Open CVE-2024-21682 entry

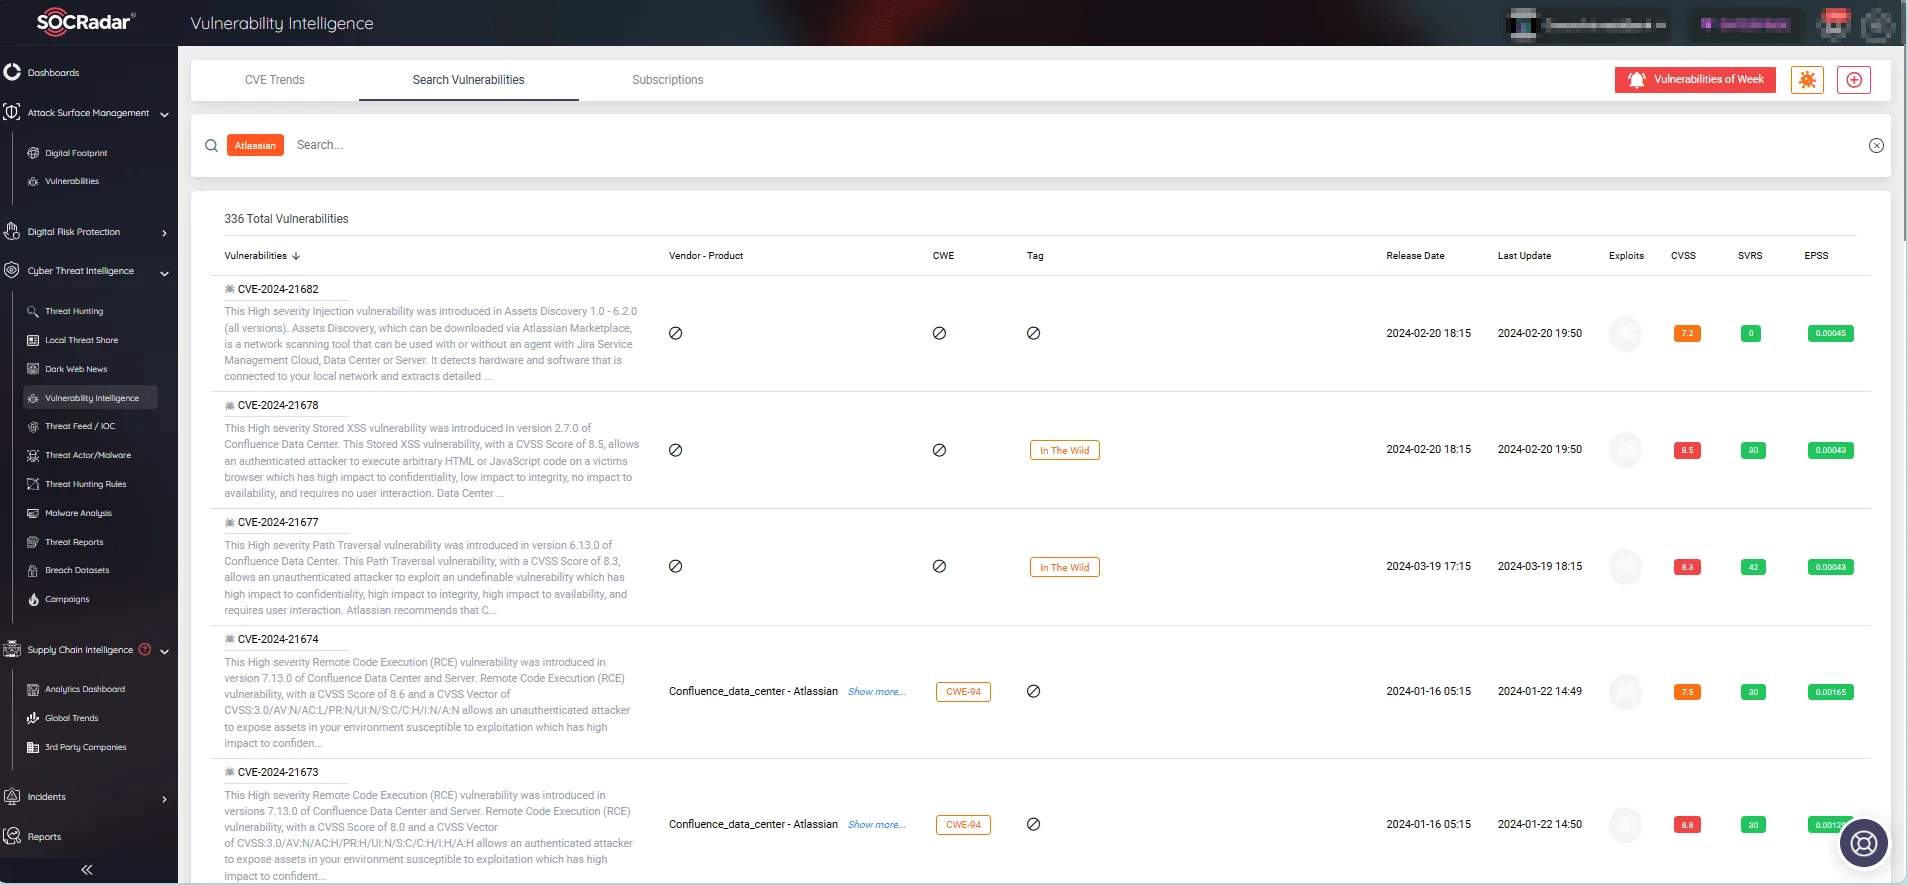[x=278, y=289]
